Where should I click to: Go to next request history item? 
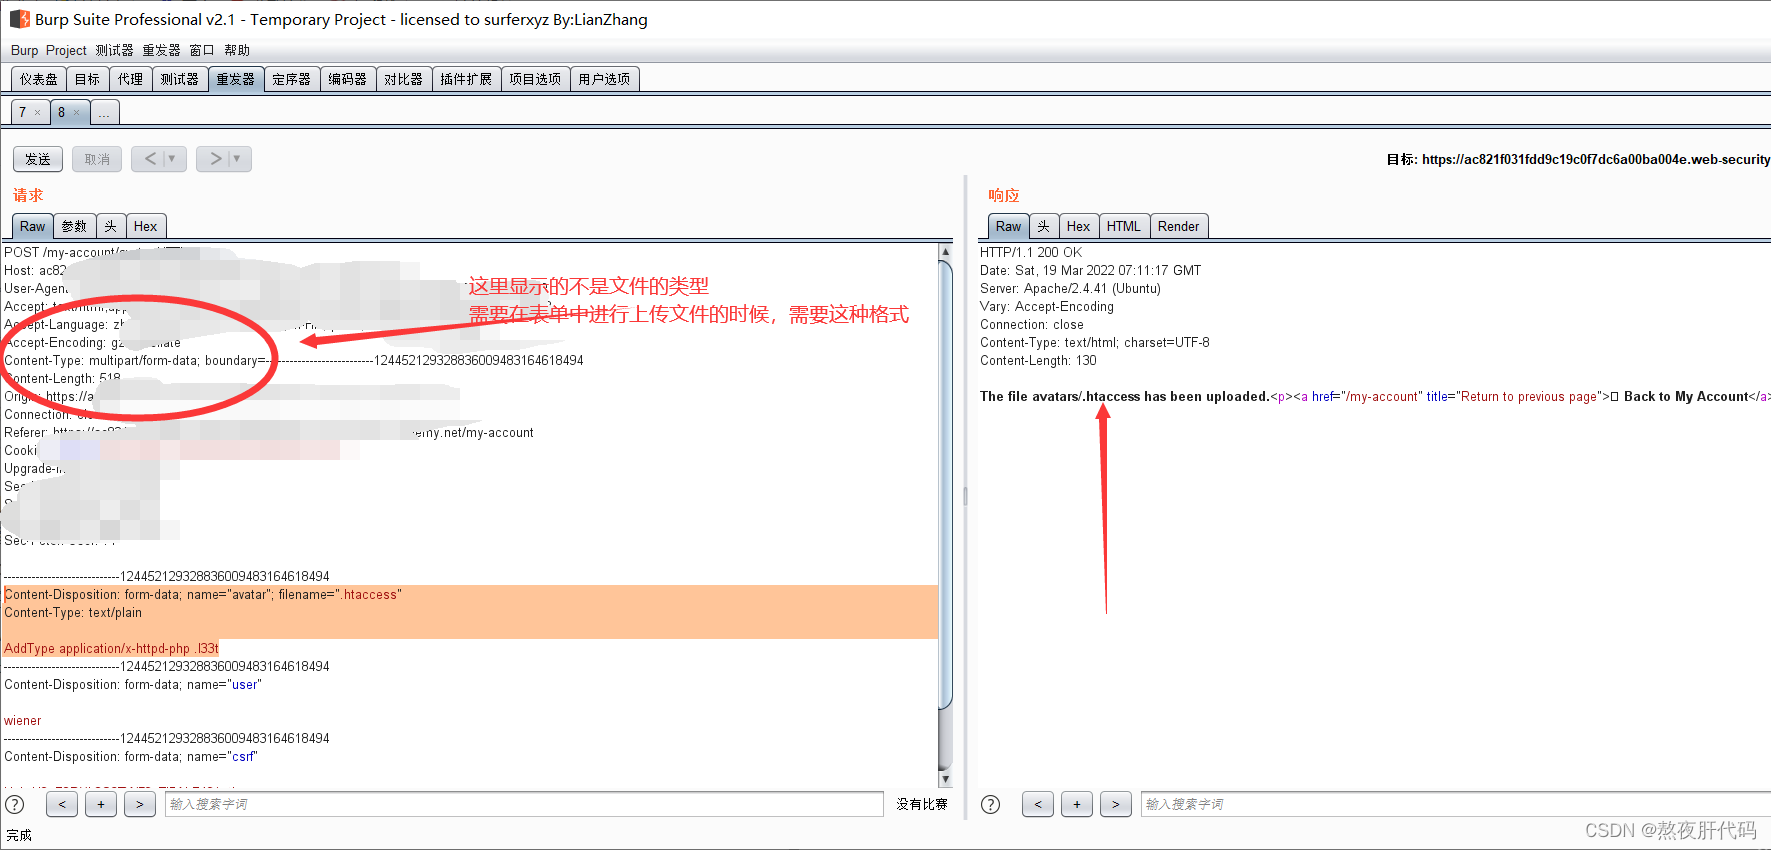(215, 159)
